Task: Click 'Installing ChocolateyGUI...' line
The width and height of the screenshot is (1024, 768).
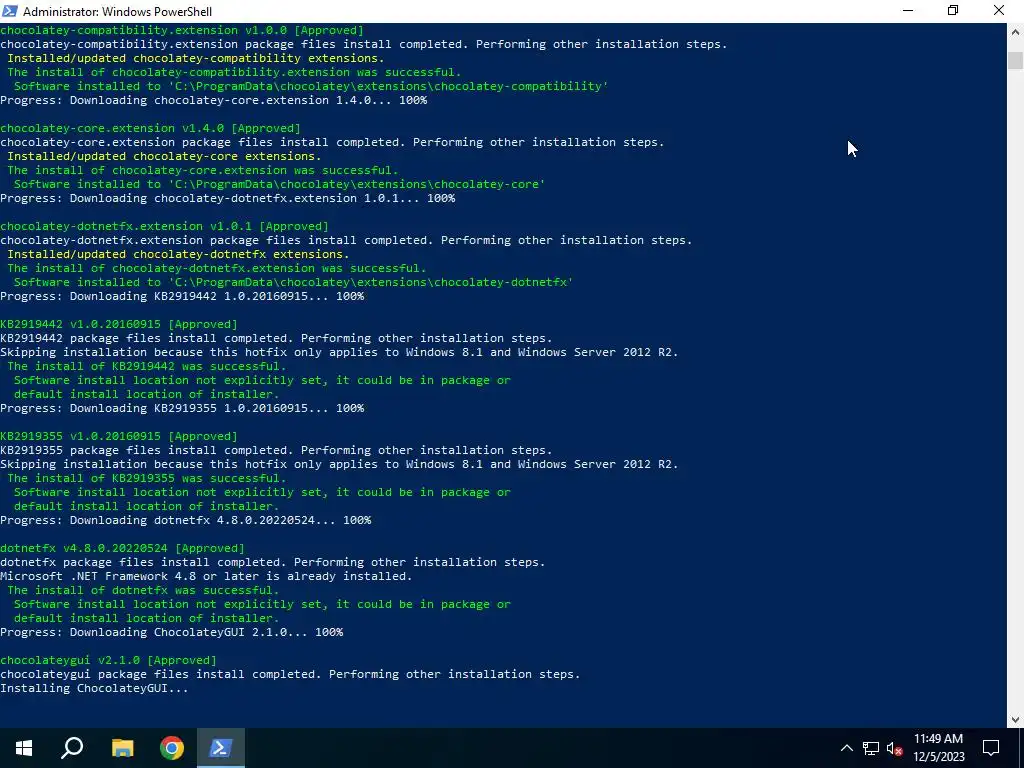Action: 94,688
